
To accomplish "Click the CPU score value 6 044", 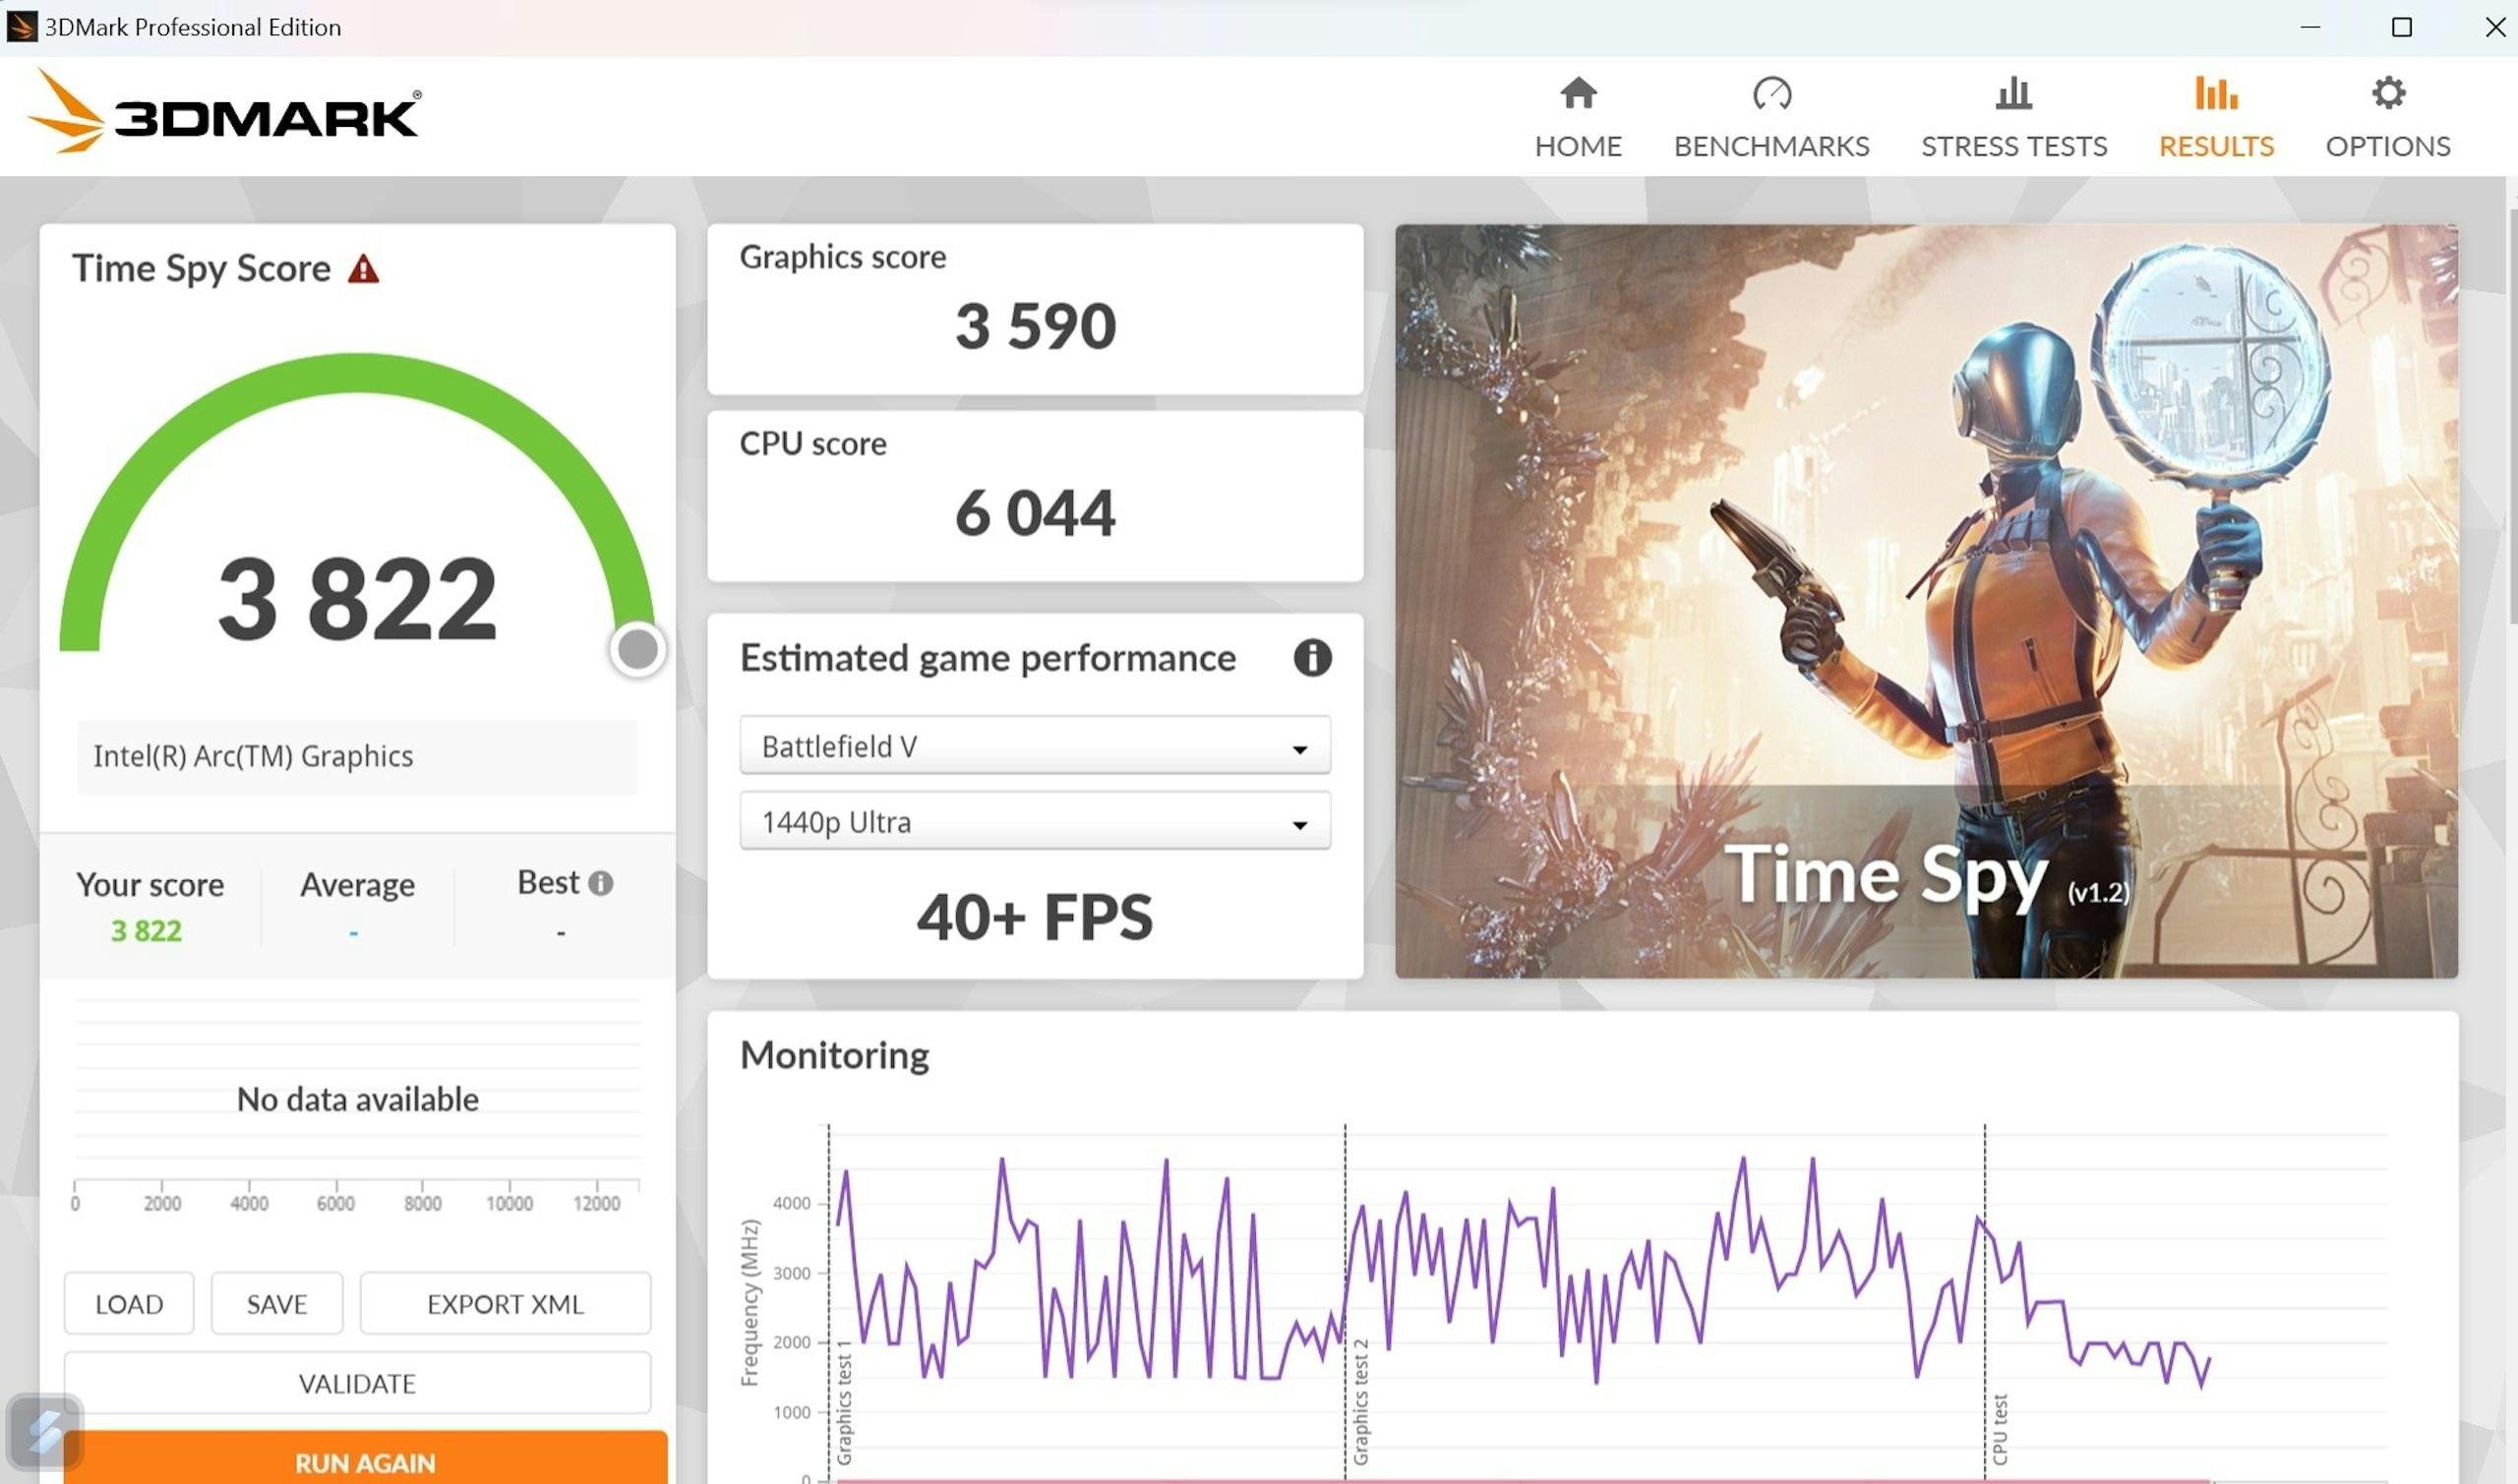I will point(1035,512).
